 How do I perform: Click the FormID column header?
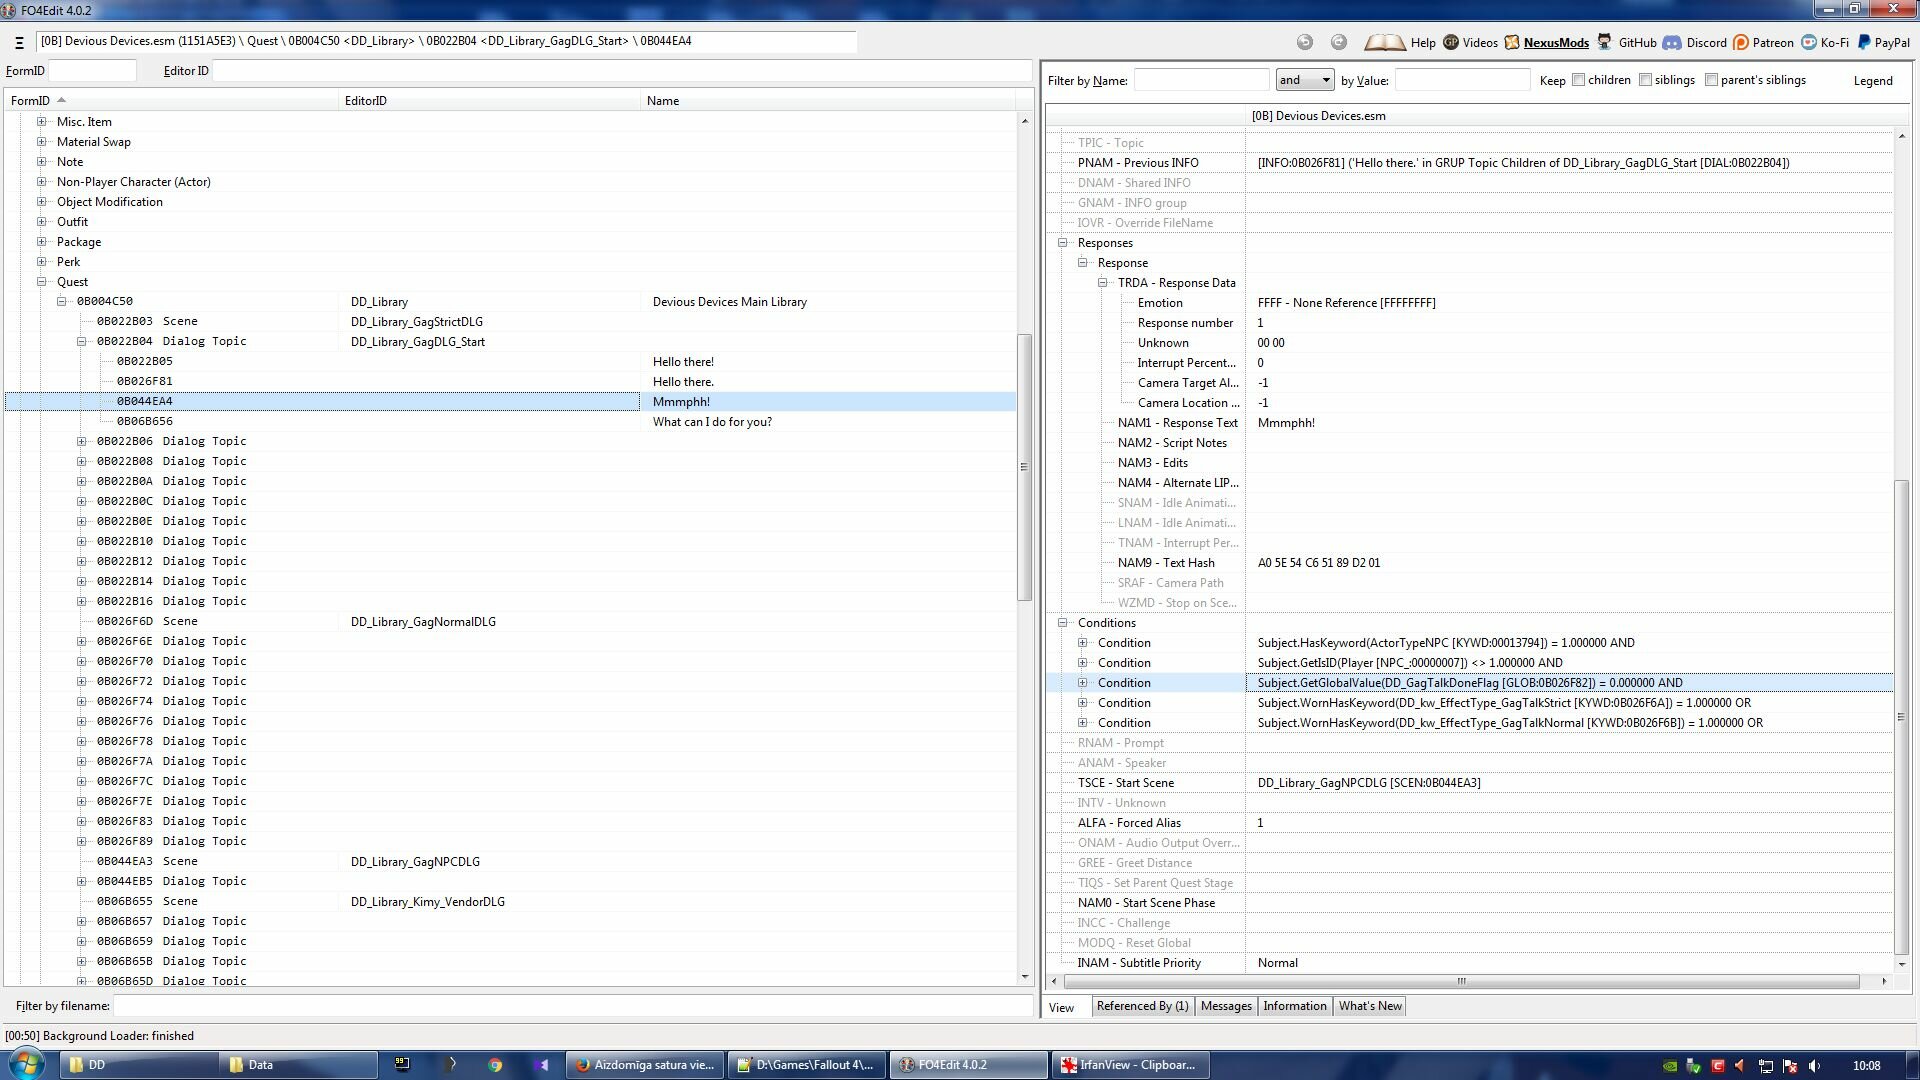click(172, 101)
